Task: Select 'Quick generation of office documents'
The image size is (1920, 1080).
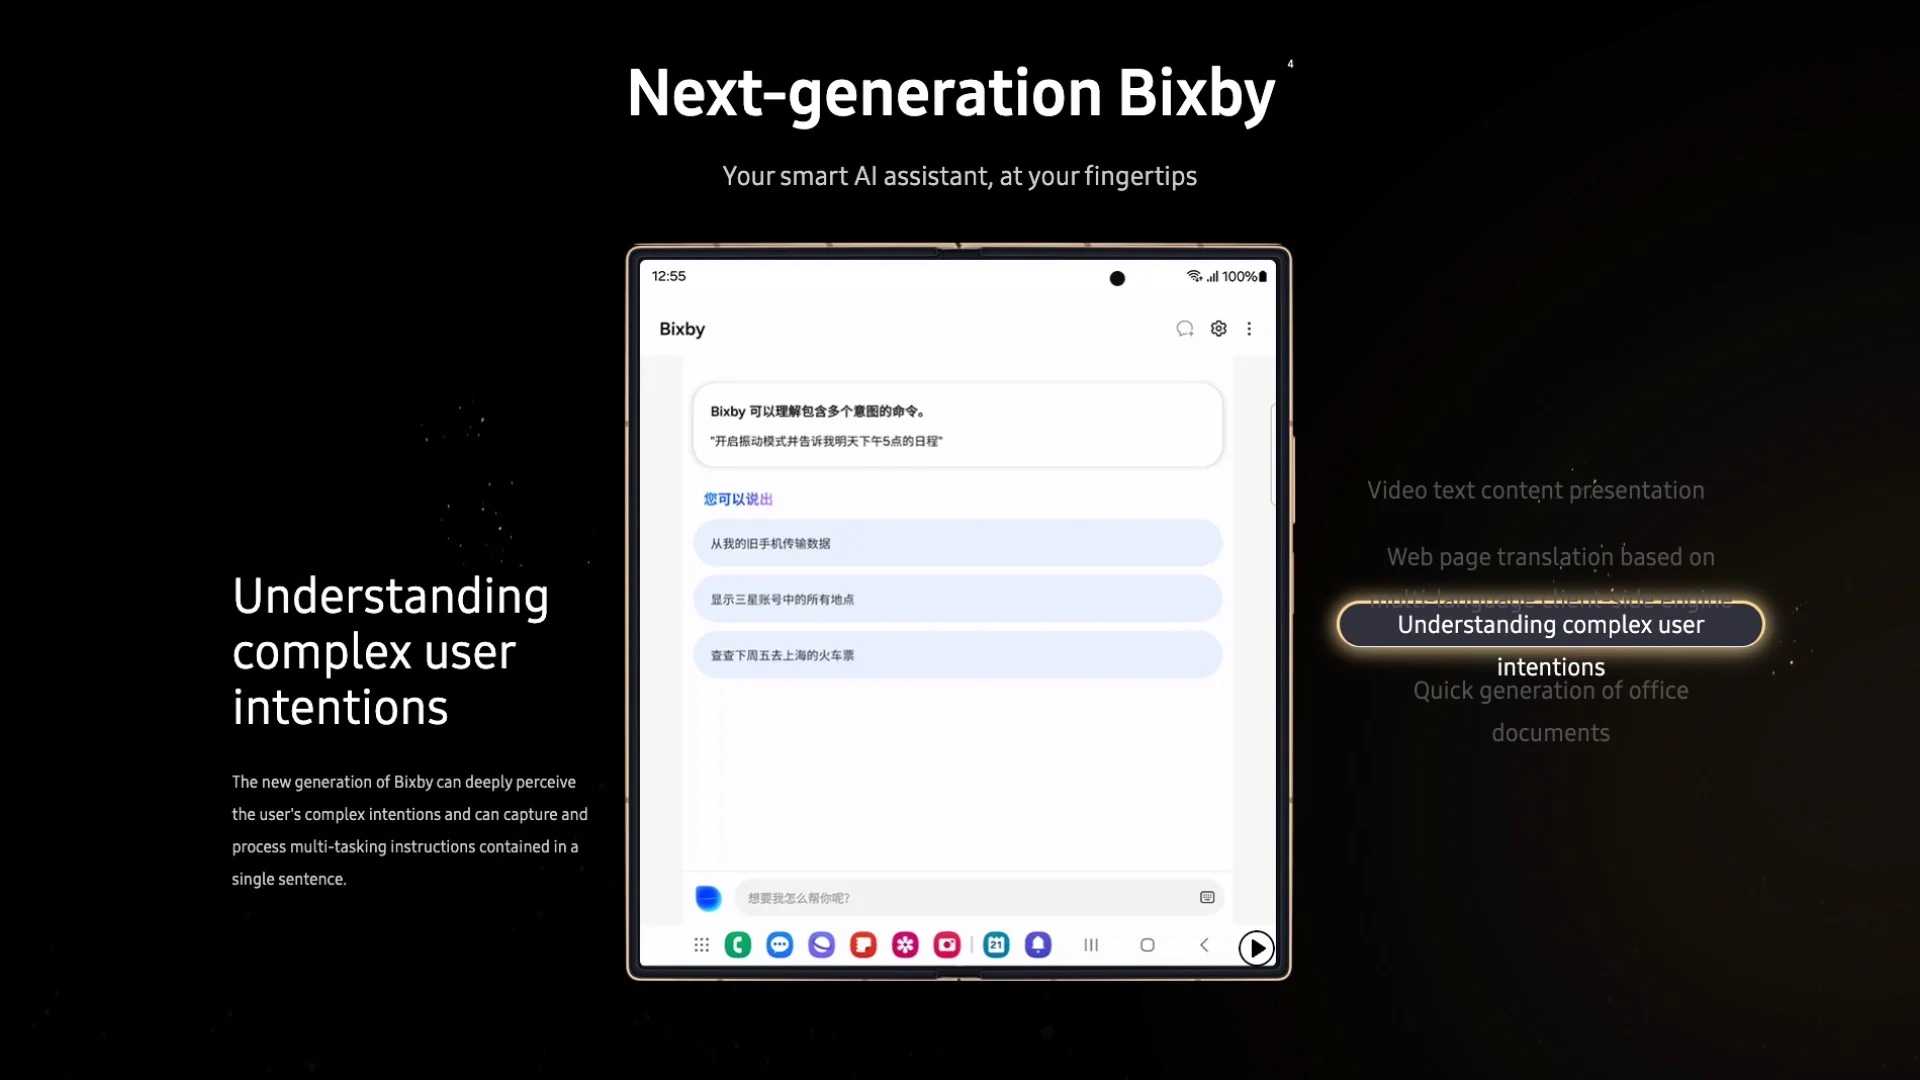Action: click(x=1551, y=711)
